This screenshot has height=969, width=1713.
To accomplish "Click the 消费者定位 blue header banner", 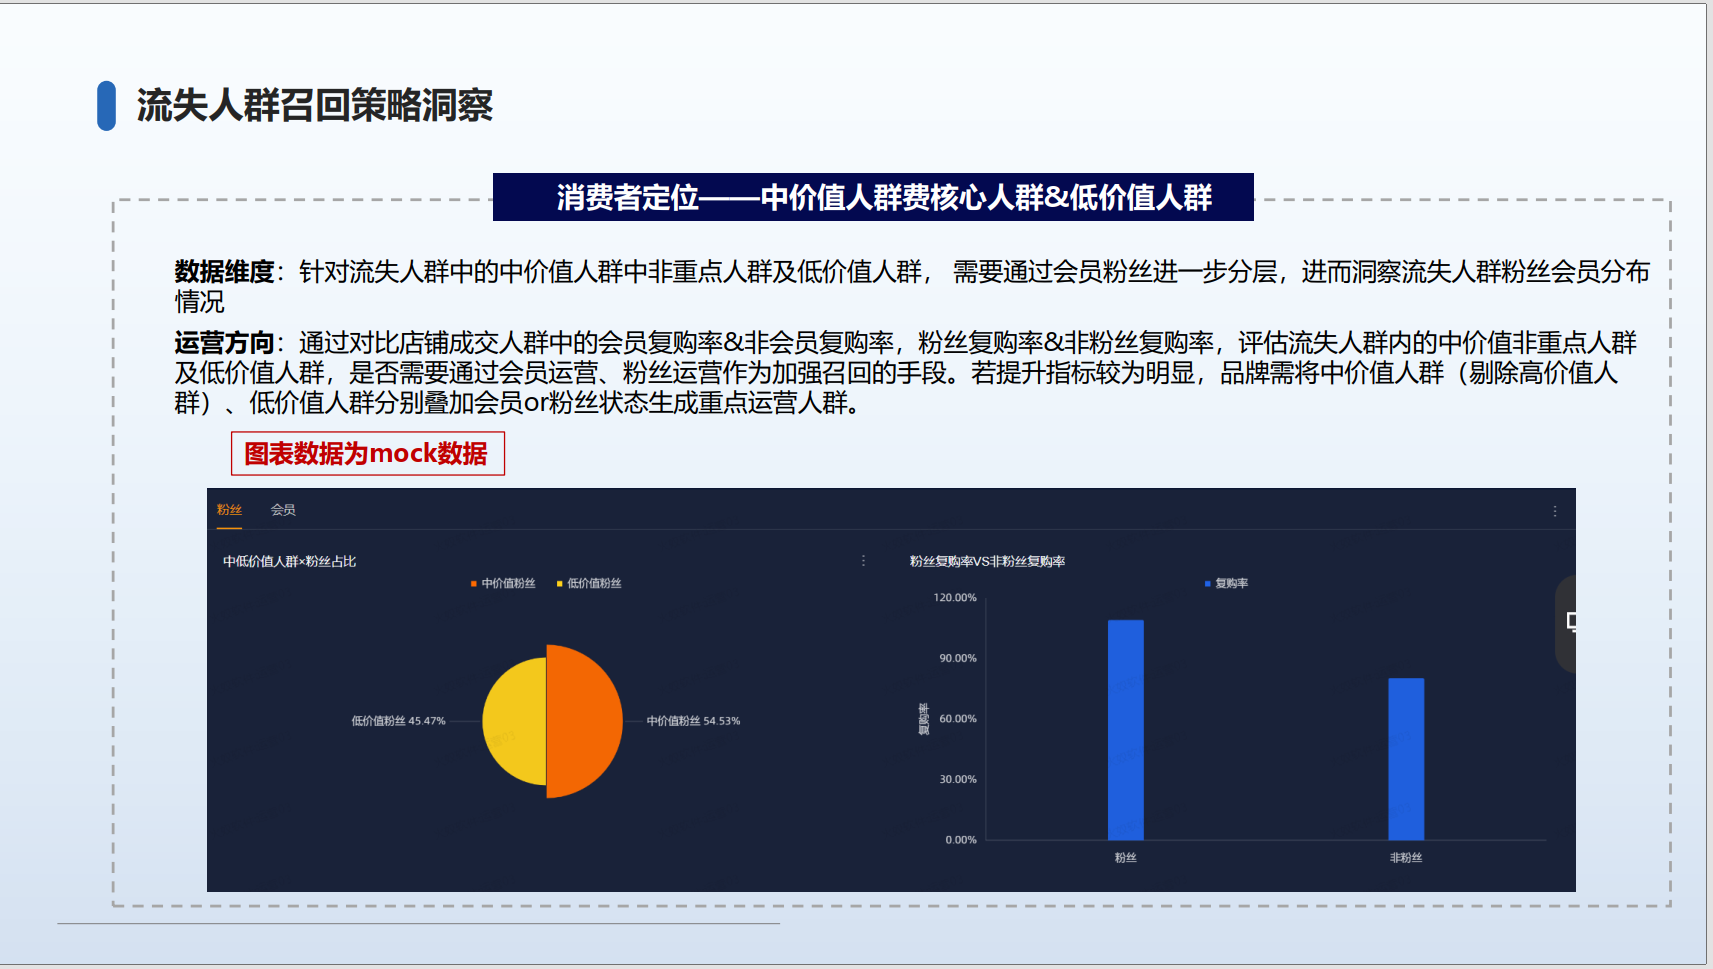I will coord(873,197).
